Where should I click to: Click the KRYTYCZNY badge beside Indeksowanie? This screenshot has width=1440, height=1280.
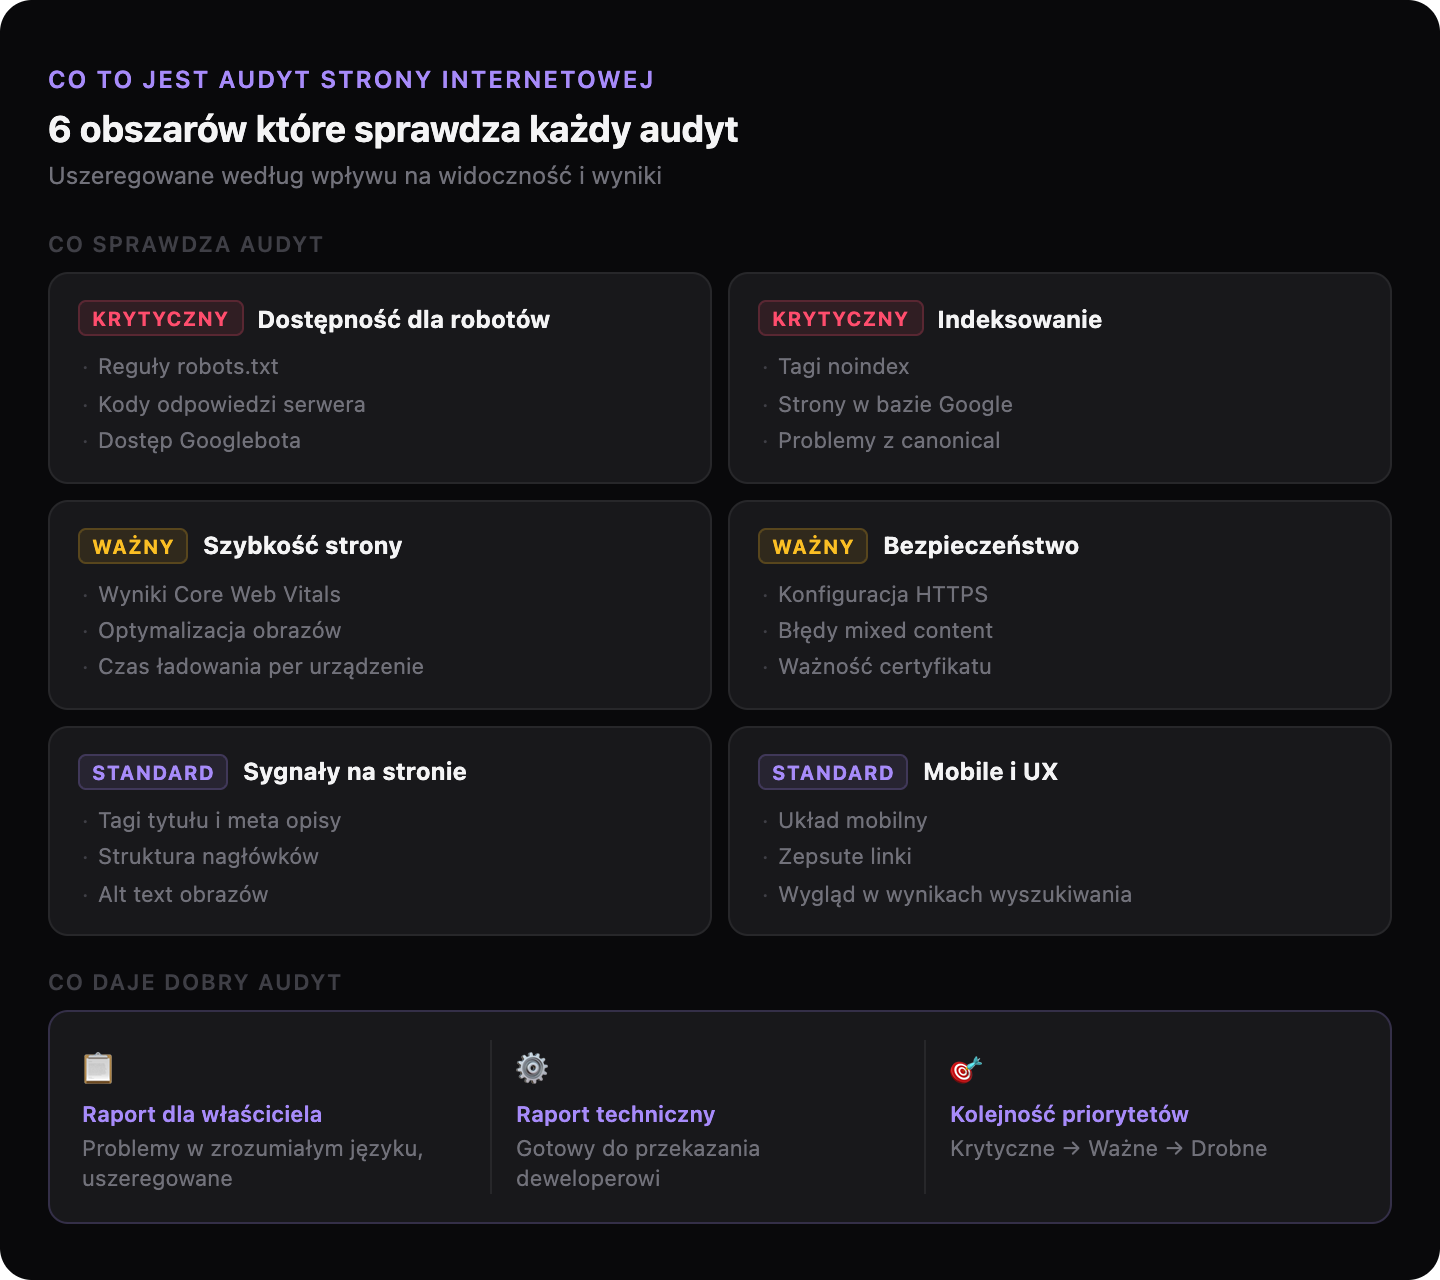[x=841, y=319]
